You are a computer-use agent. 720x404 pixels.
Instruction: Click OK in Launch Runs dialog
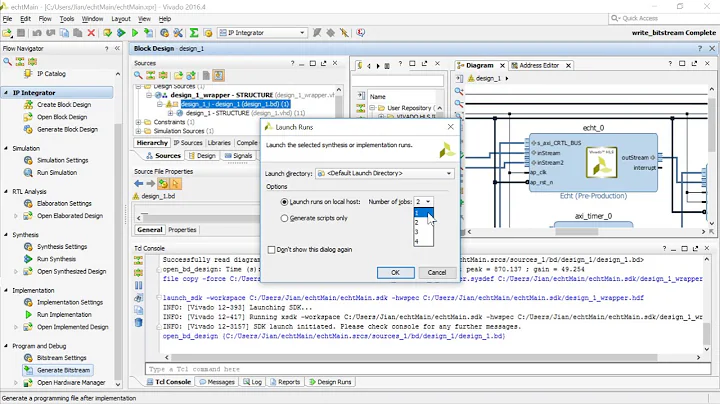[395, 273]
